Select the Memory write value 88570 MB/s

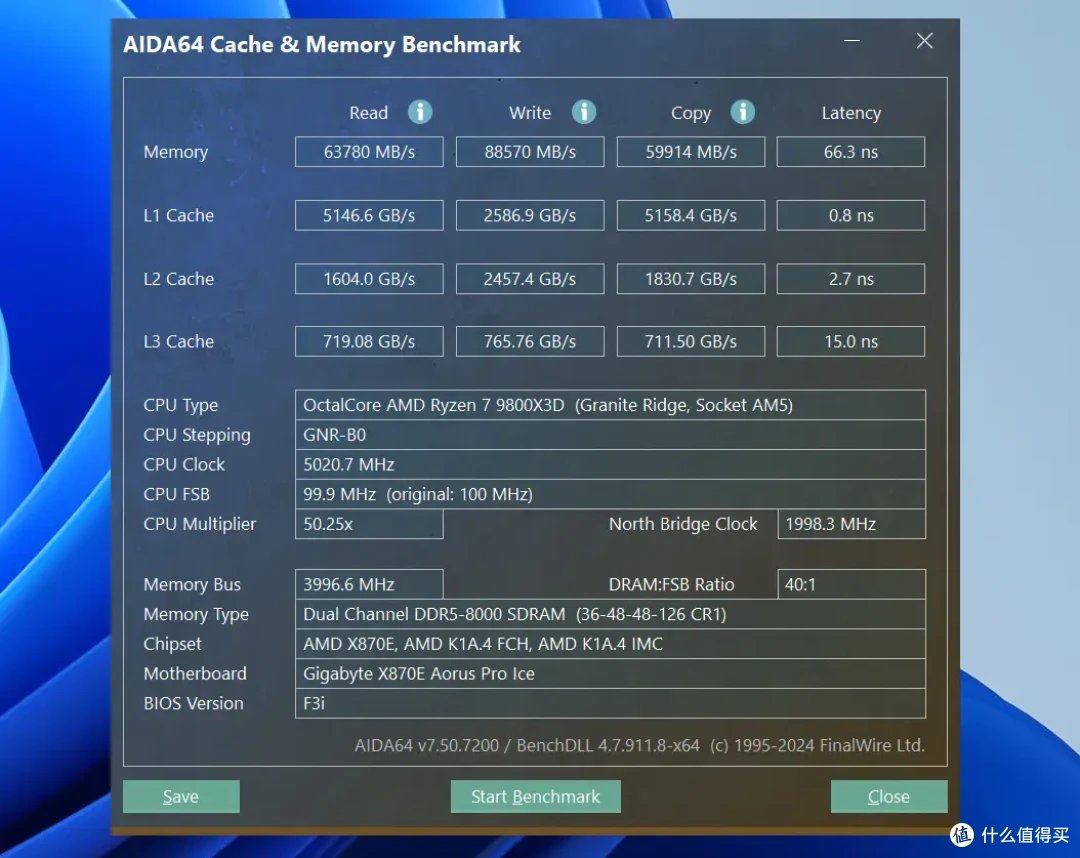(x=530, y=151)
